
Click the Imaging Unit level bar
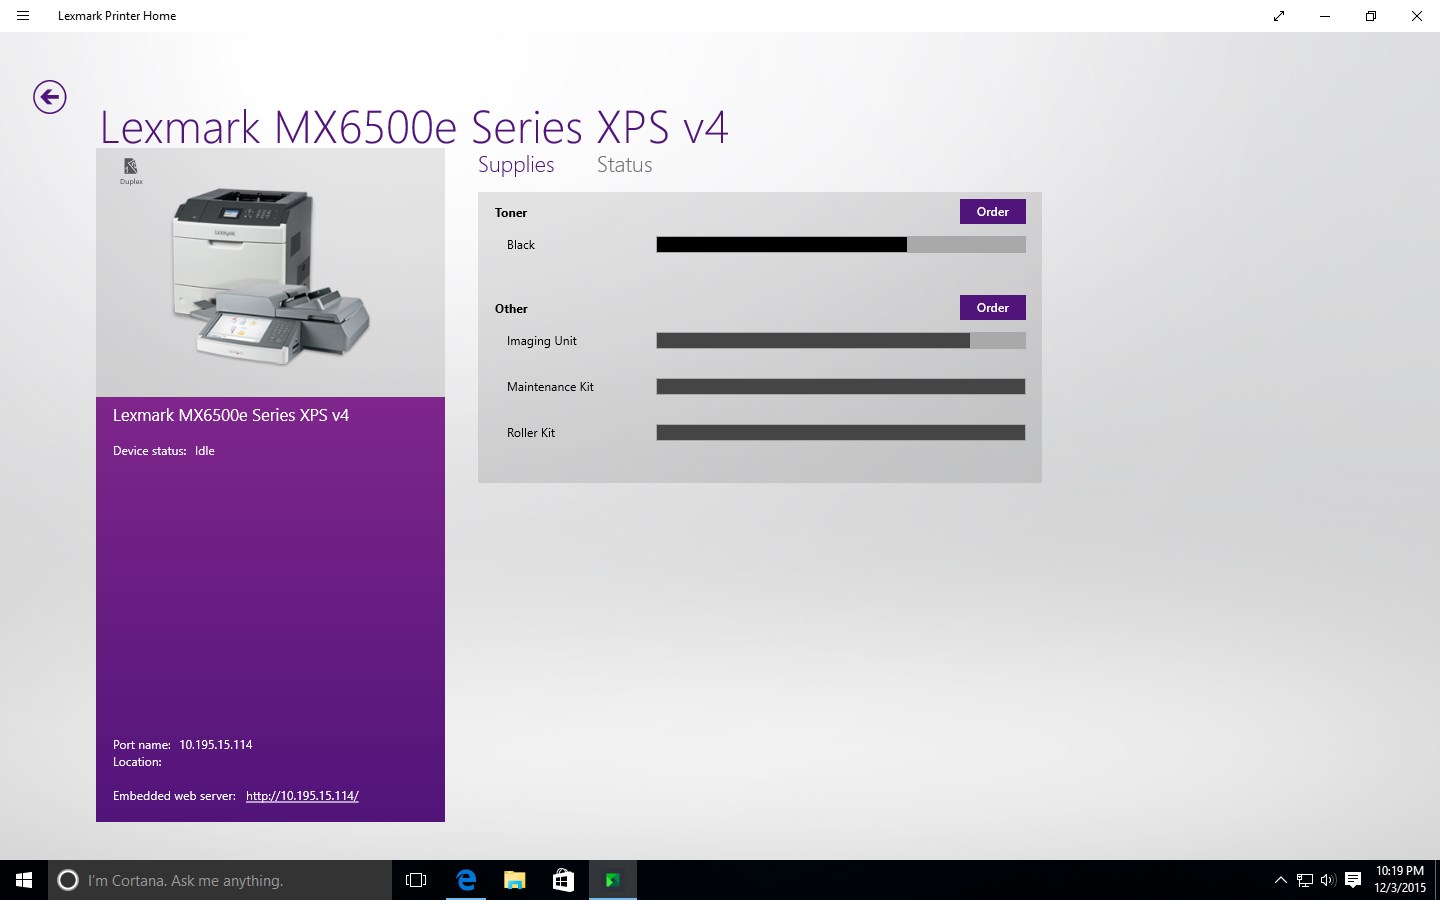tap(841, 340)
